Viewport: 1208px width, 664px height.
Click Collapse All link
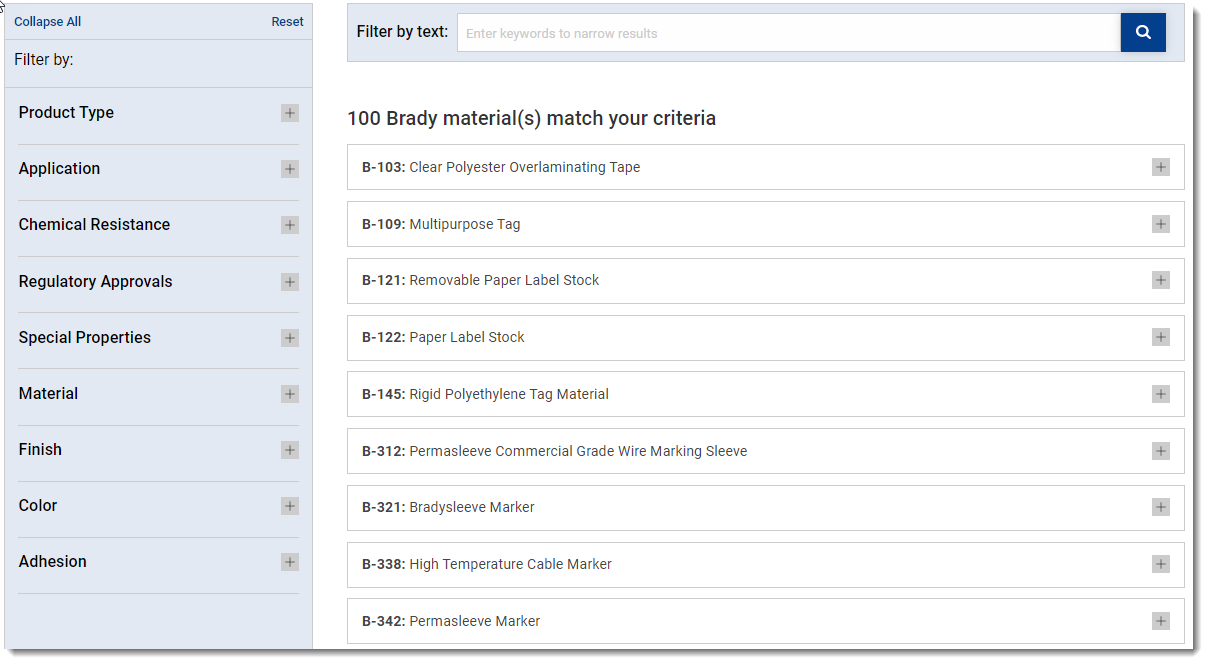(48, 22)
